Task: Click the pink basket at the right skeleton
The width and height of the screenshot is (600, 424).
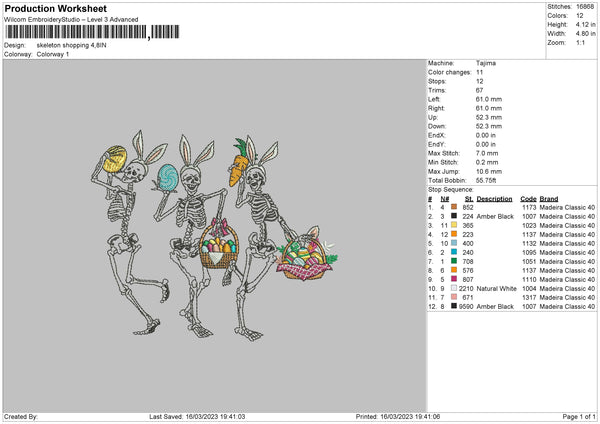Action: pos(304,258)
